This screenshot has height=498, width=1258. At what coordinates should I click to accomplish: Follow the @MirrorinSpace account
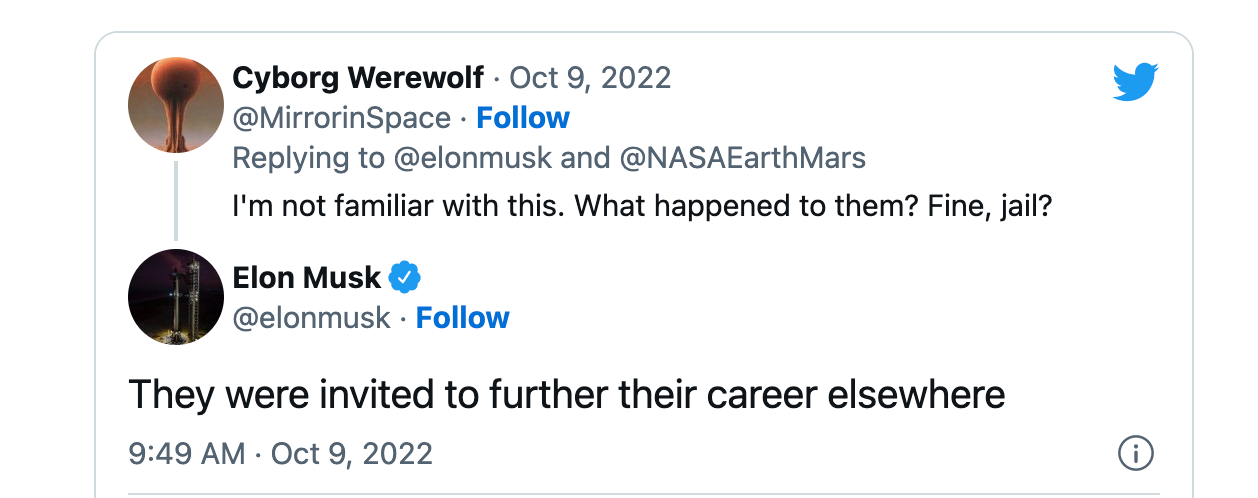(523, 118)
